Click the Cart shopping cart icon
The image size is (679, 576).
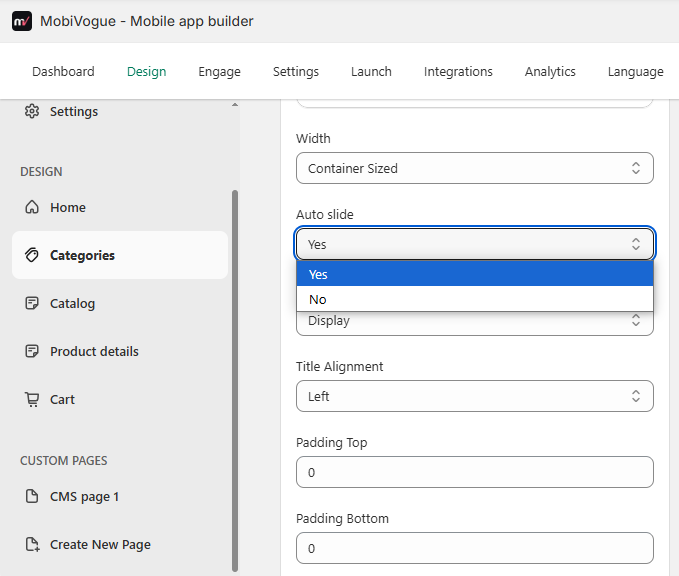coord(32,399)
